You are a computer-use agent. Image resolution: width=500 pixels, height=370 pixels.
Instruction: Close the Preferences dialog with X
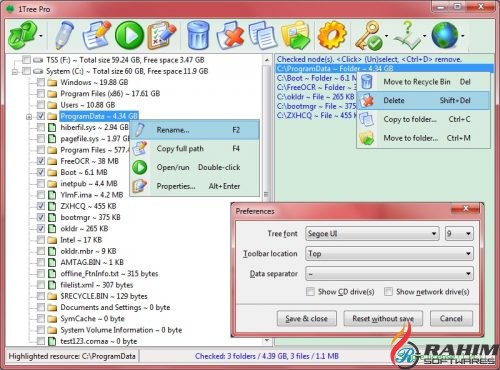tap(466, 209)
